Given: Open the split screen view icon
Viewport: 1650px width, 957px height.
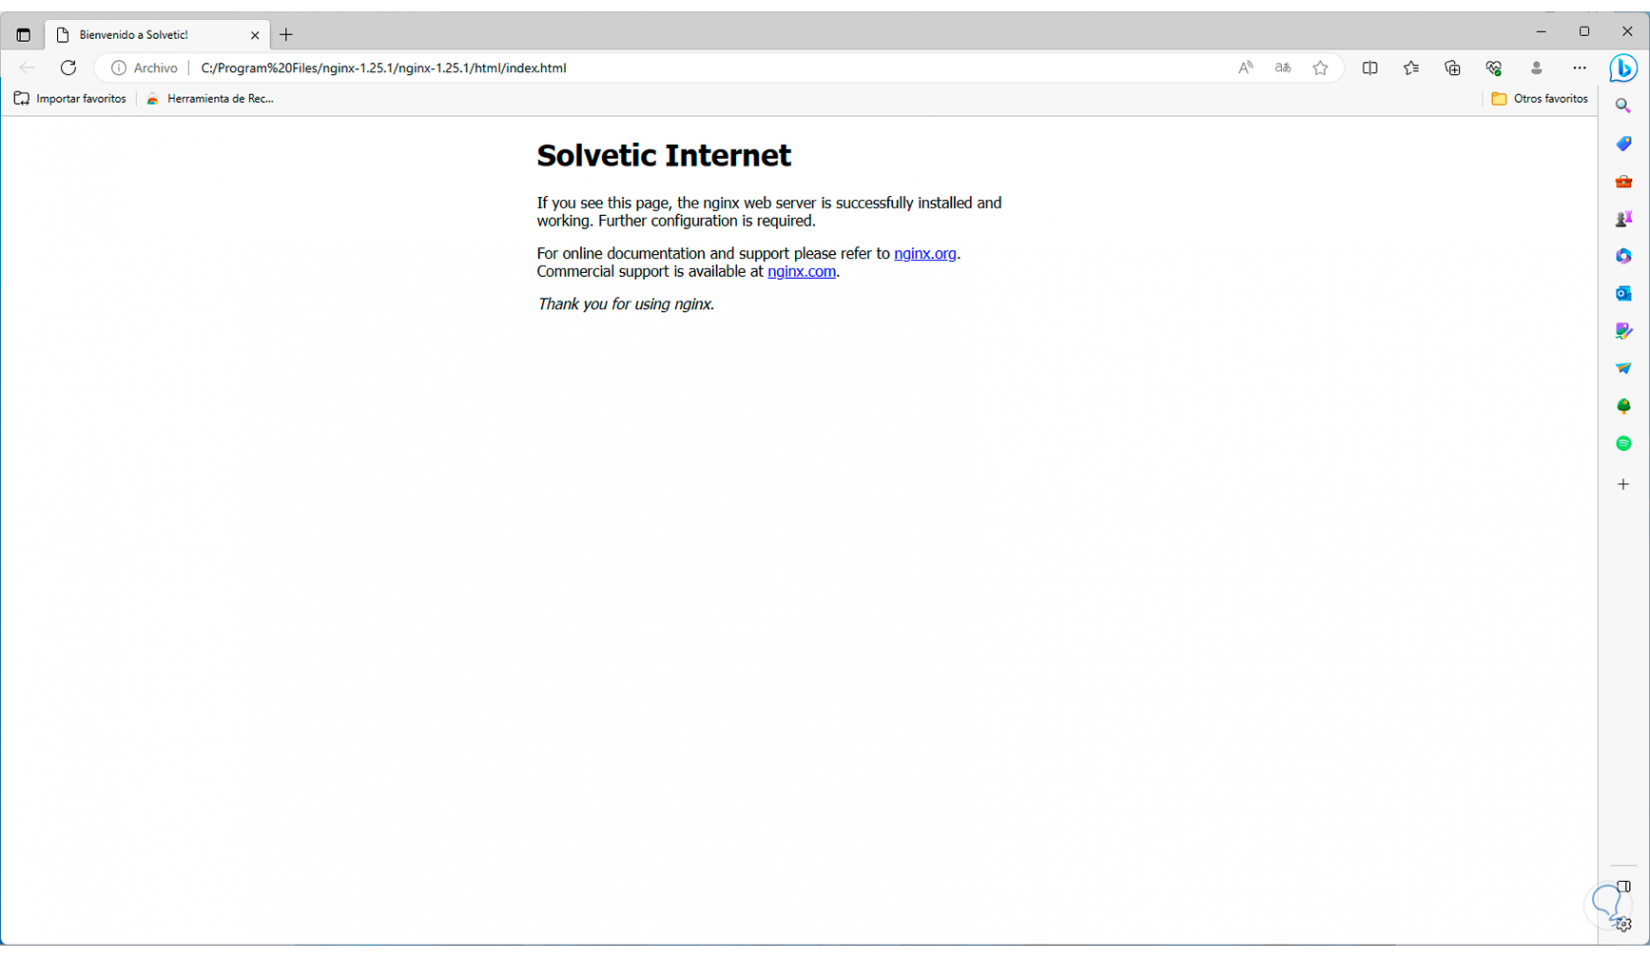Looking at the screenshot, I should pos(1370,68).
